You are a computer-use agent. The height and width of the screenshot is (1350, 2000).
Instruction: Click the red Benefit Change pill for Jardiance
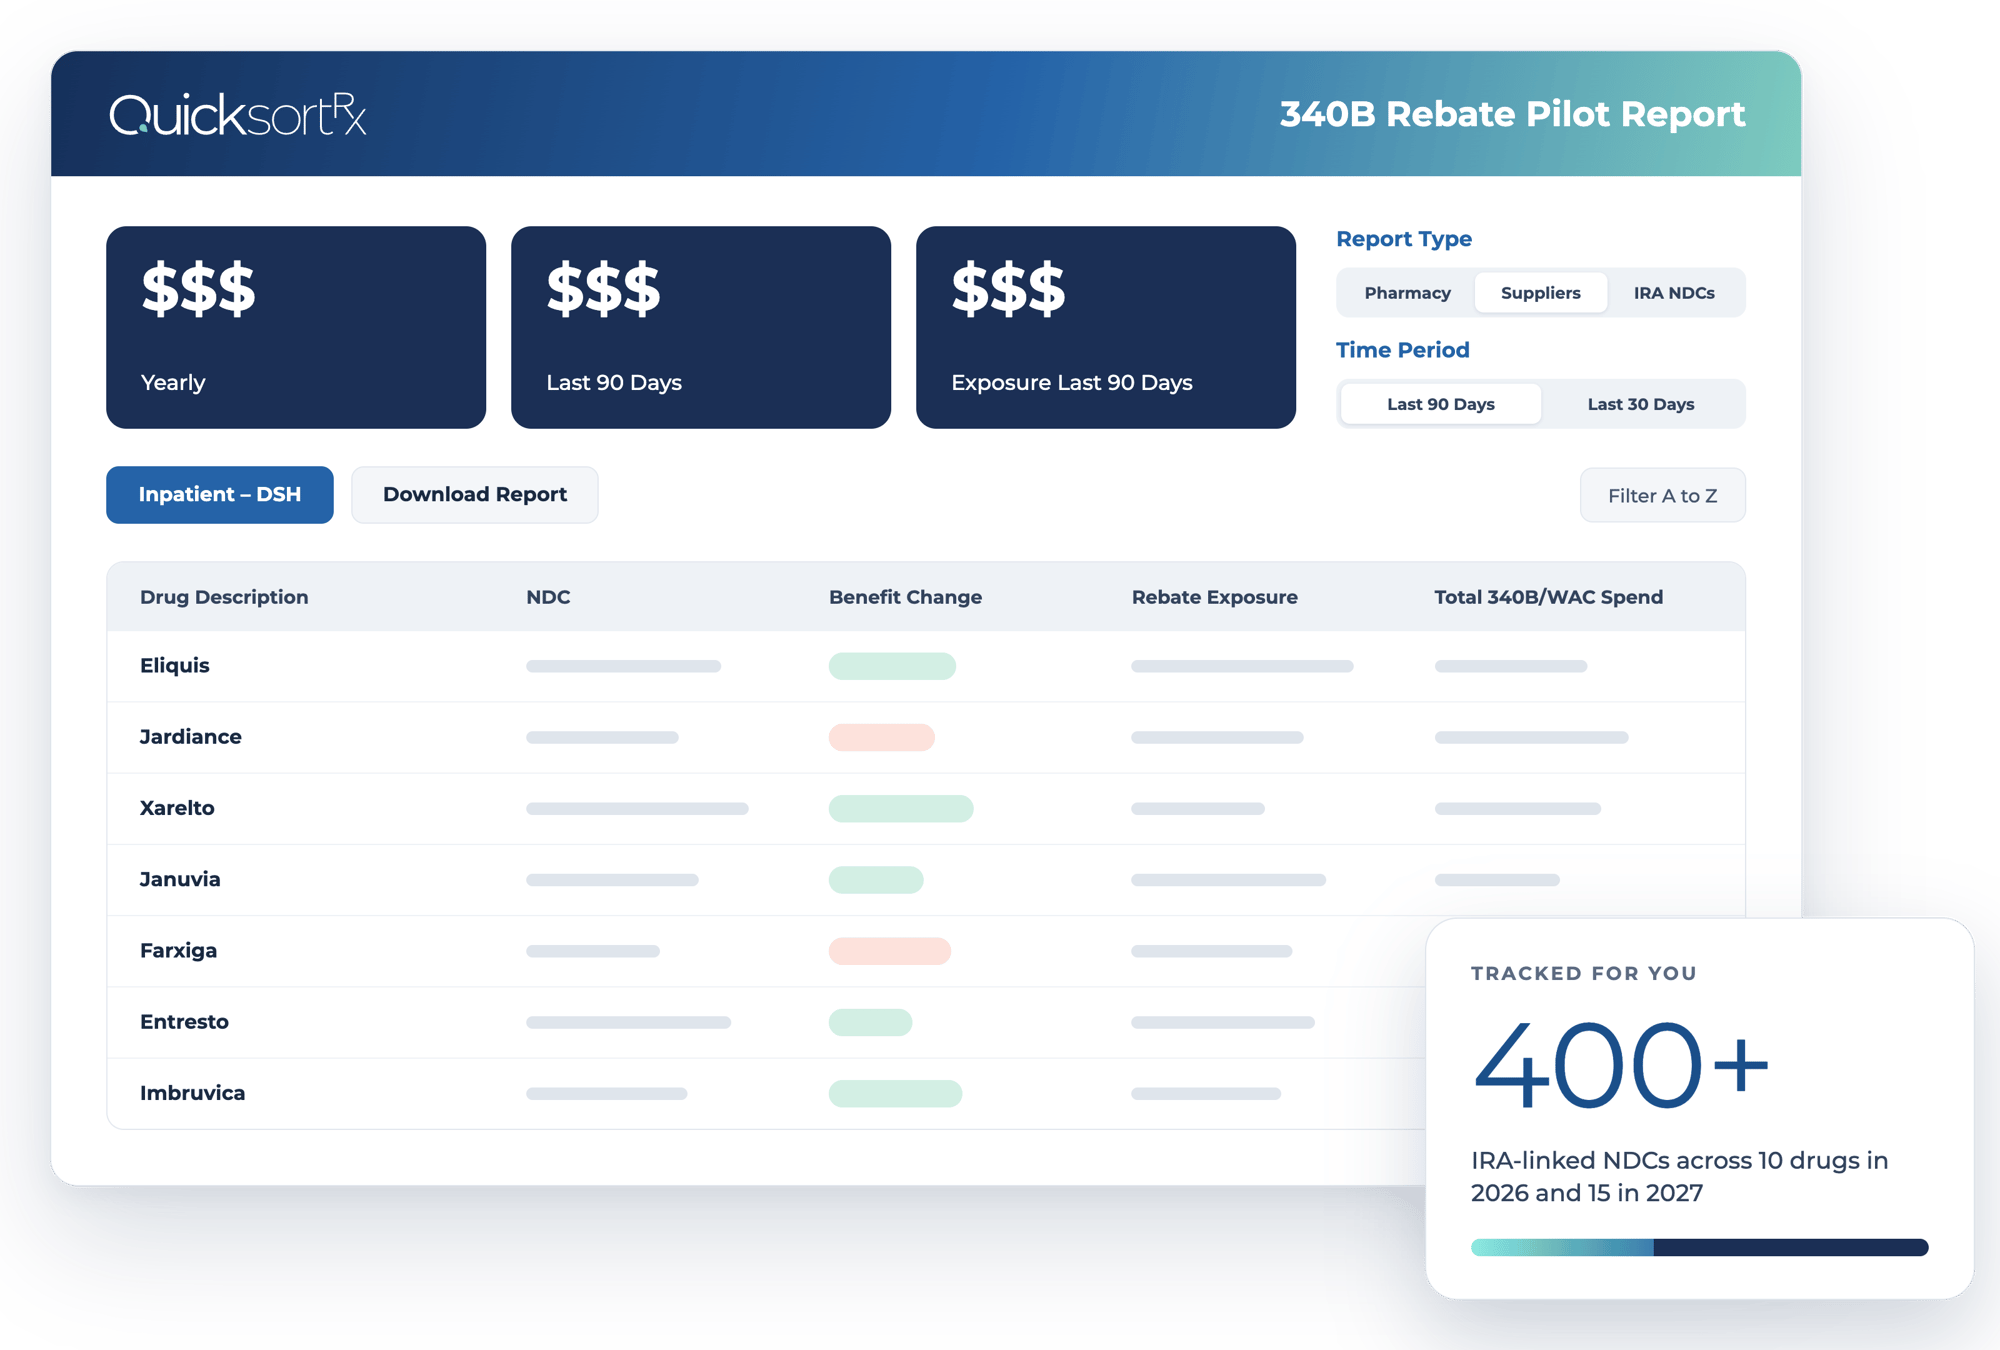coord(881,737)
